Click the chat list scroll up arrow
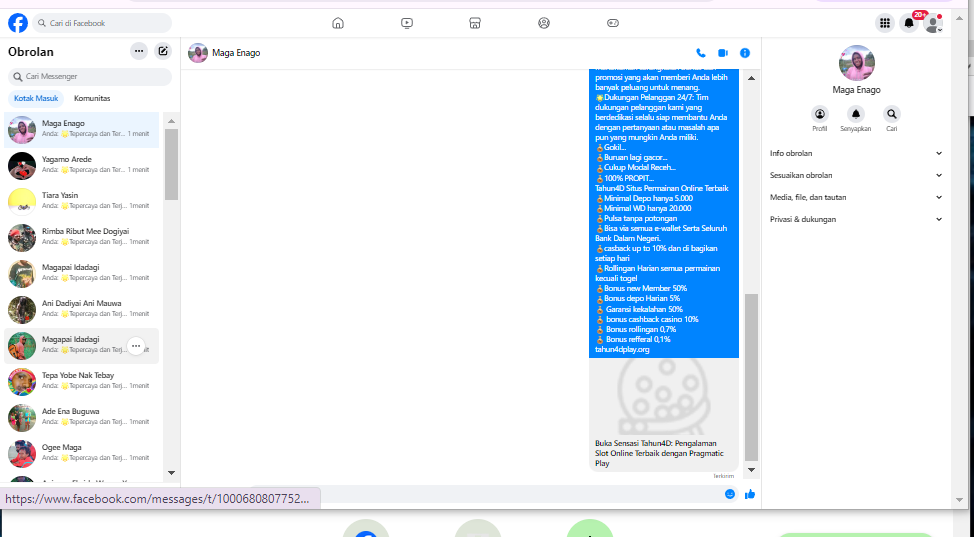Screen dimensions: 974x537 coord(171,121)
